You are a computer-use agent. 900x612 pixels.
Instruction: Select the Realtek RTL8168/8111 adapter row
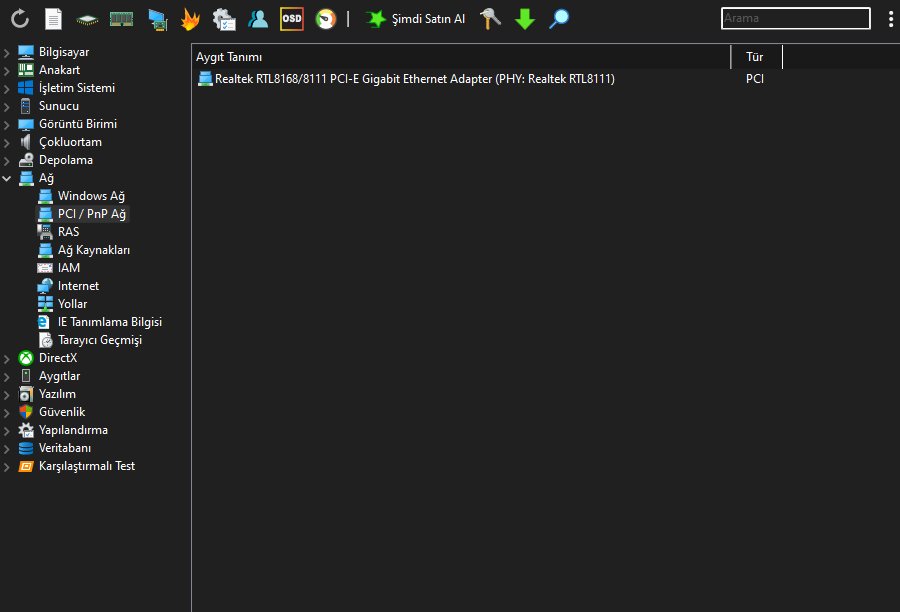[x=414, y=79]
